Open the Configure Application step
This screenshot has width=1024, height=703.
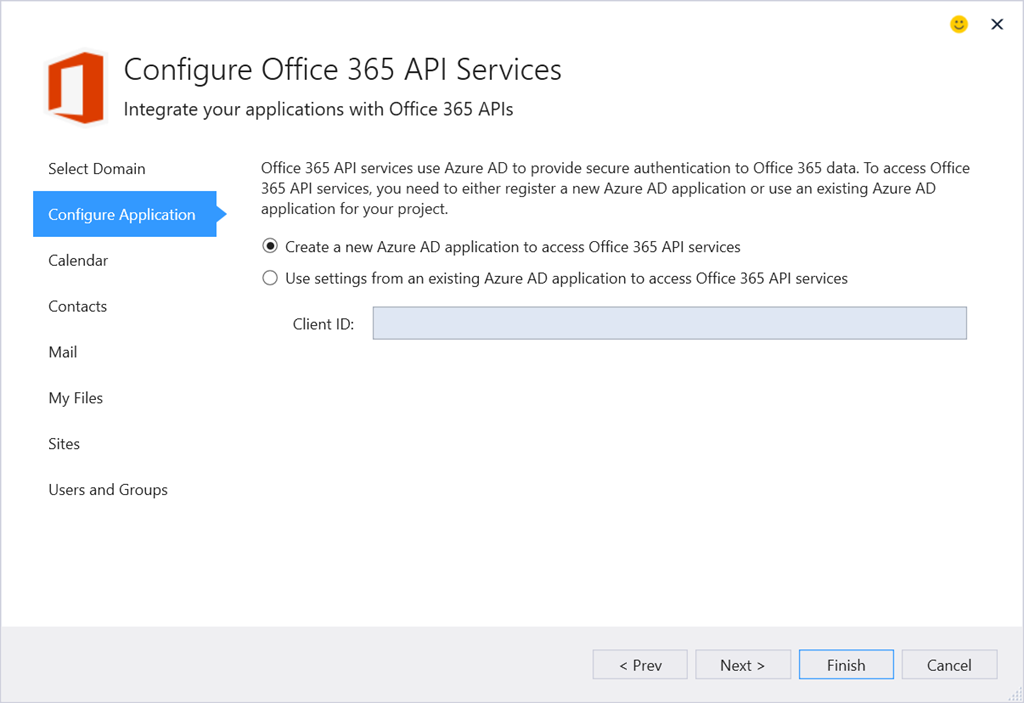(x=125, y=214)
